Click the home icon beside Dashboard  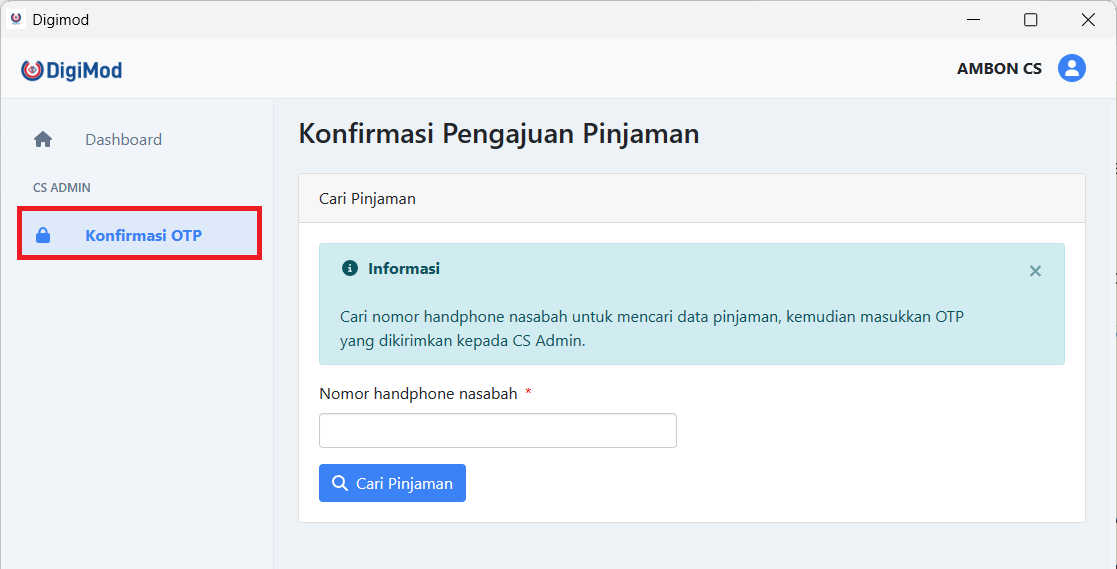[x=43, y=140]
